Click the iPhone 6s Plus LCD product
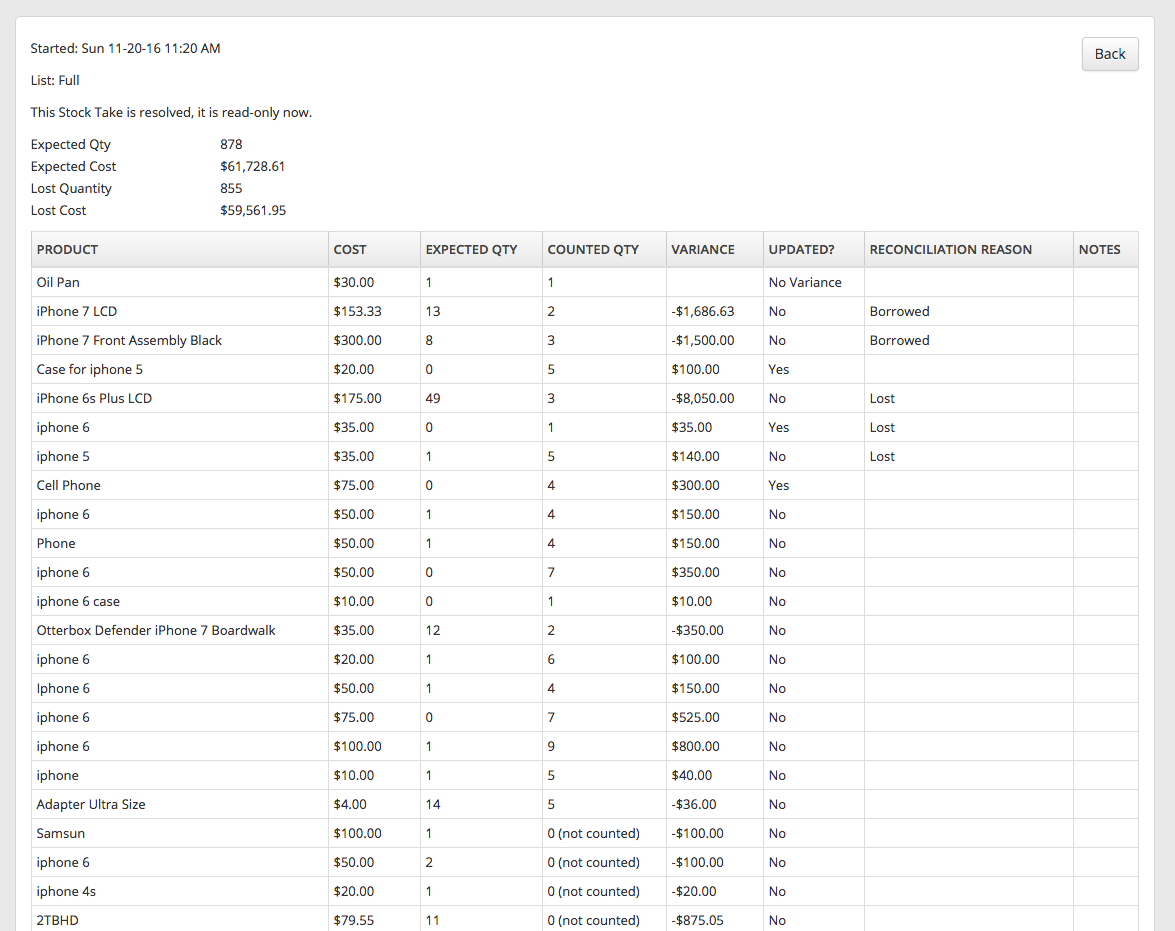The image size is (1175, 931). 94,398
